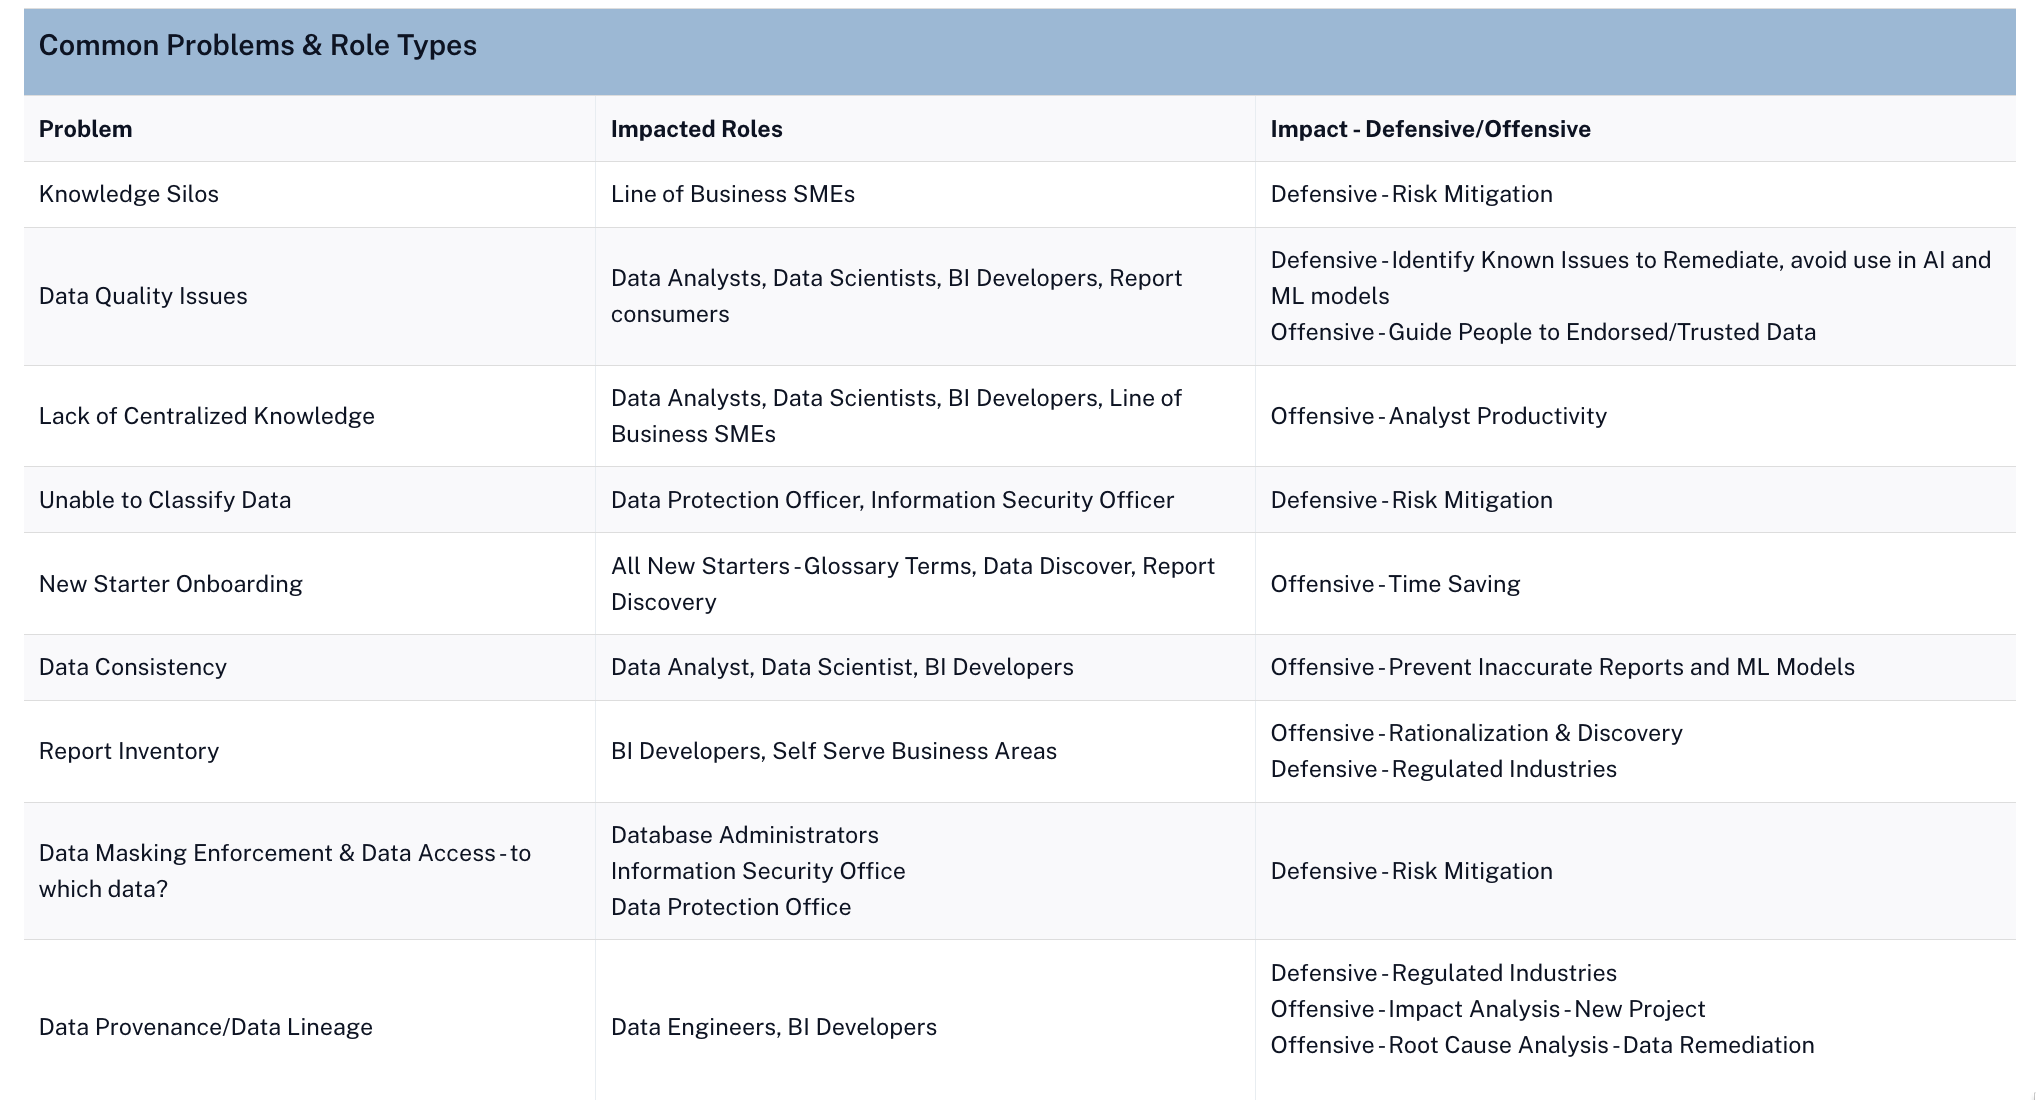Select the 'Line of Business SMEs' cell

click(x=732, y=194)
